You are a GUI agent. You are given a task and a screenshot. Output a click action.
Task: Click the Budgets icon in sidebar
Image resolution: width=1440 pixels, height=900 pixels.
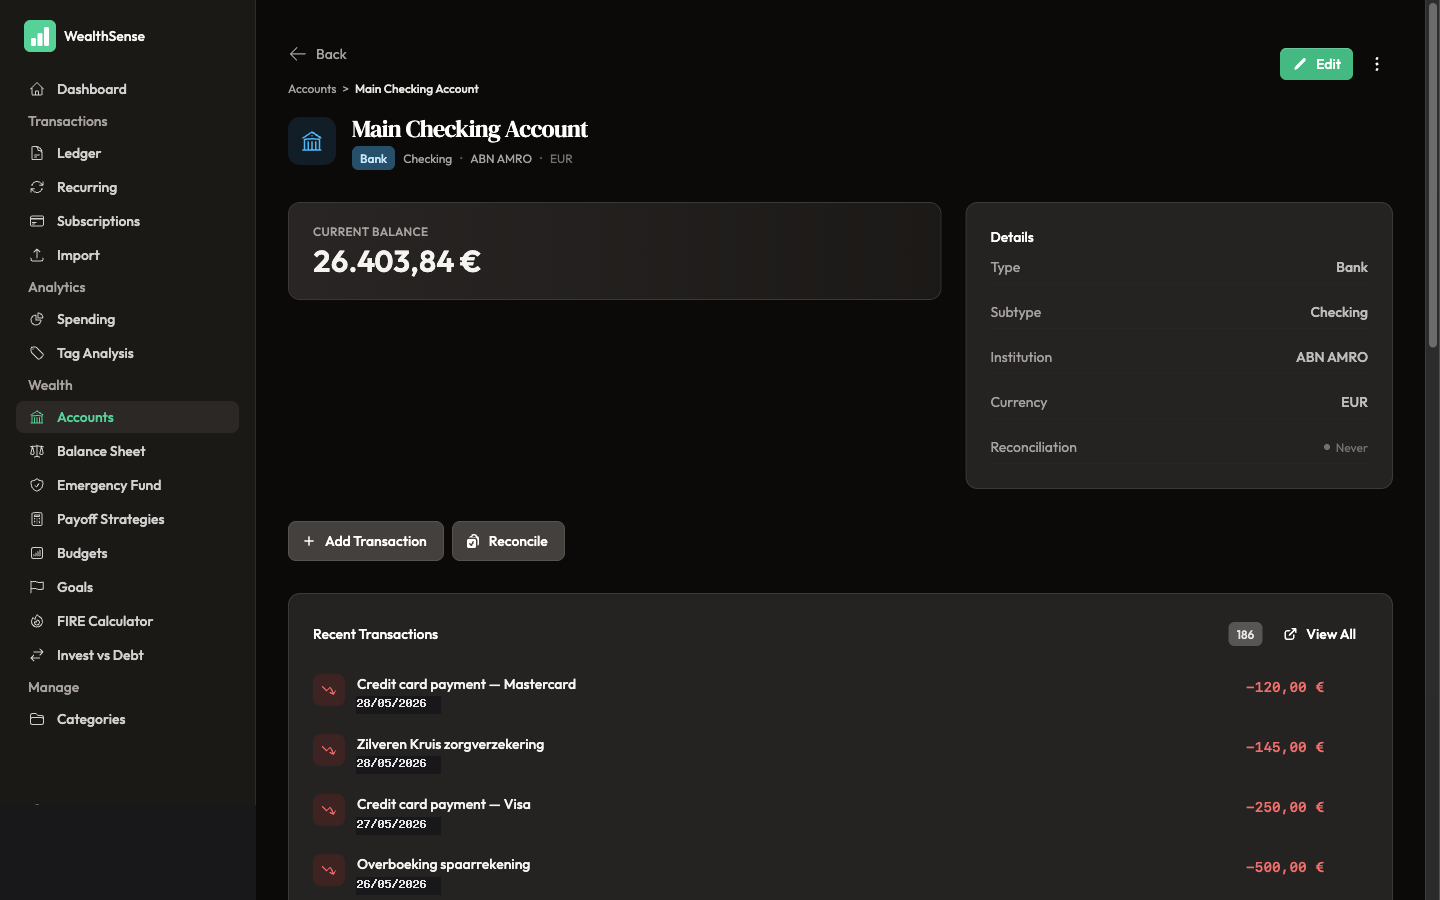37,553
